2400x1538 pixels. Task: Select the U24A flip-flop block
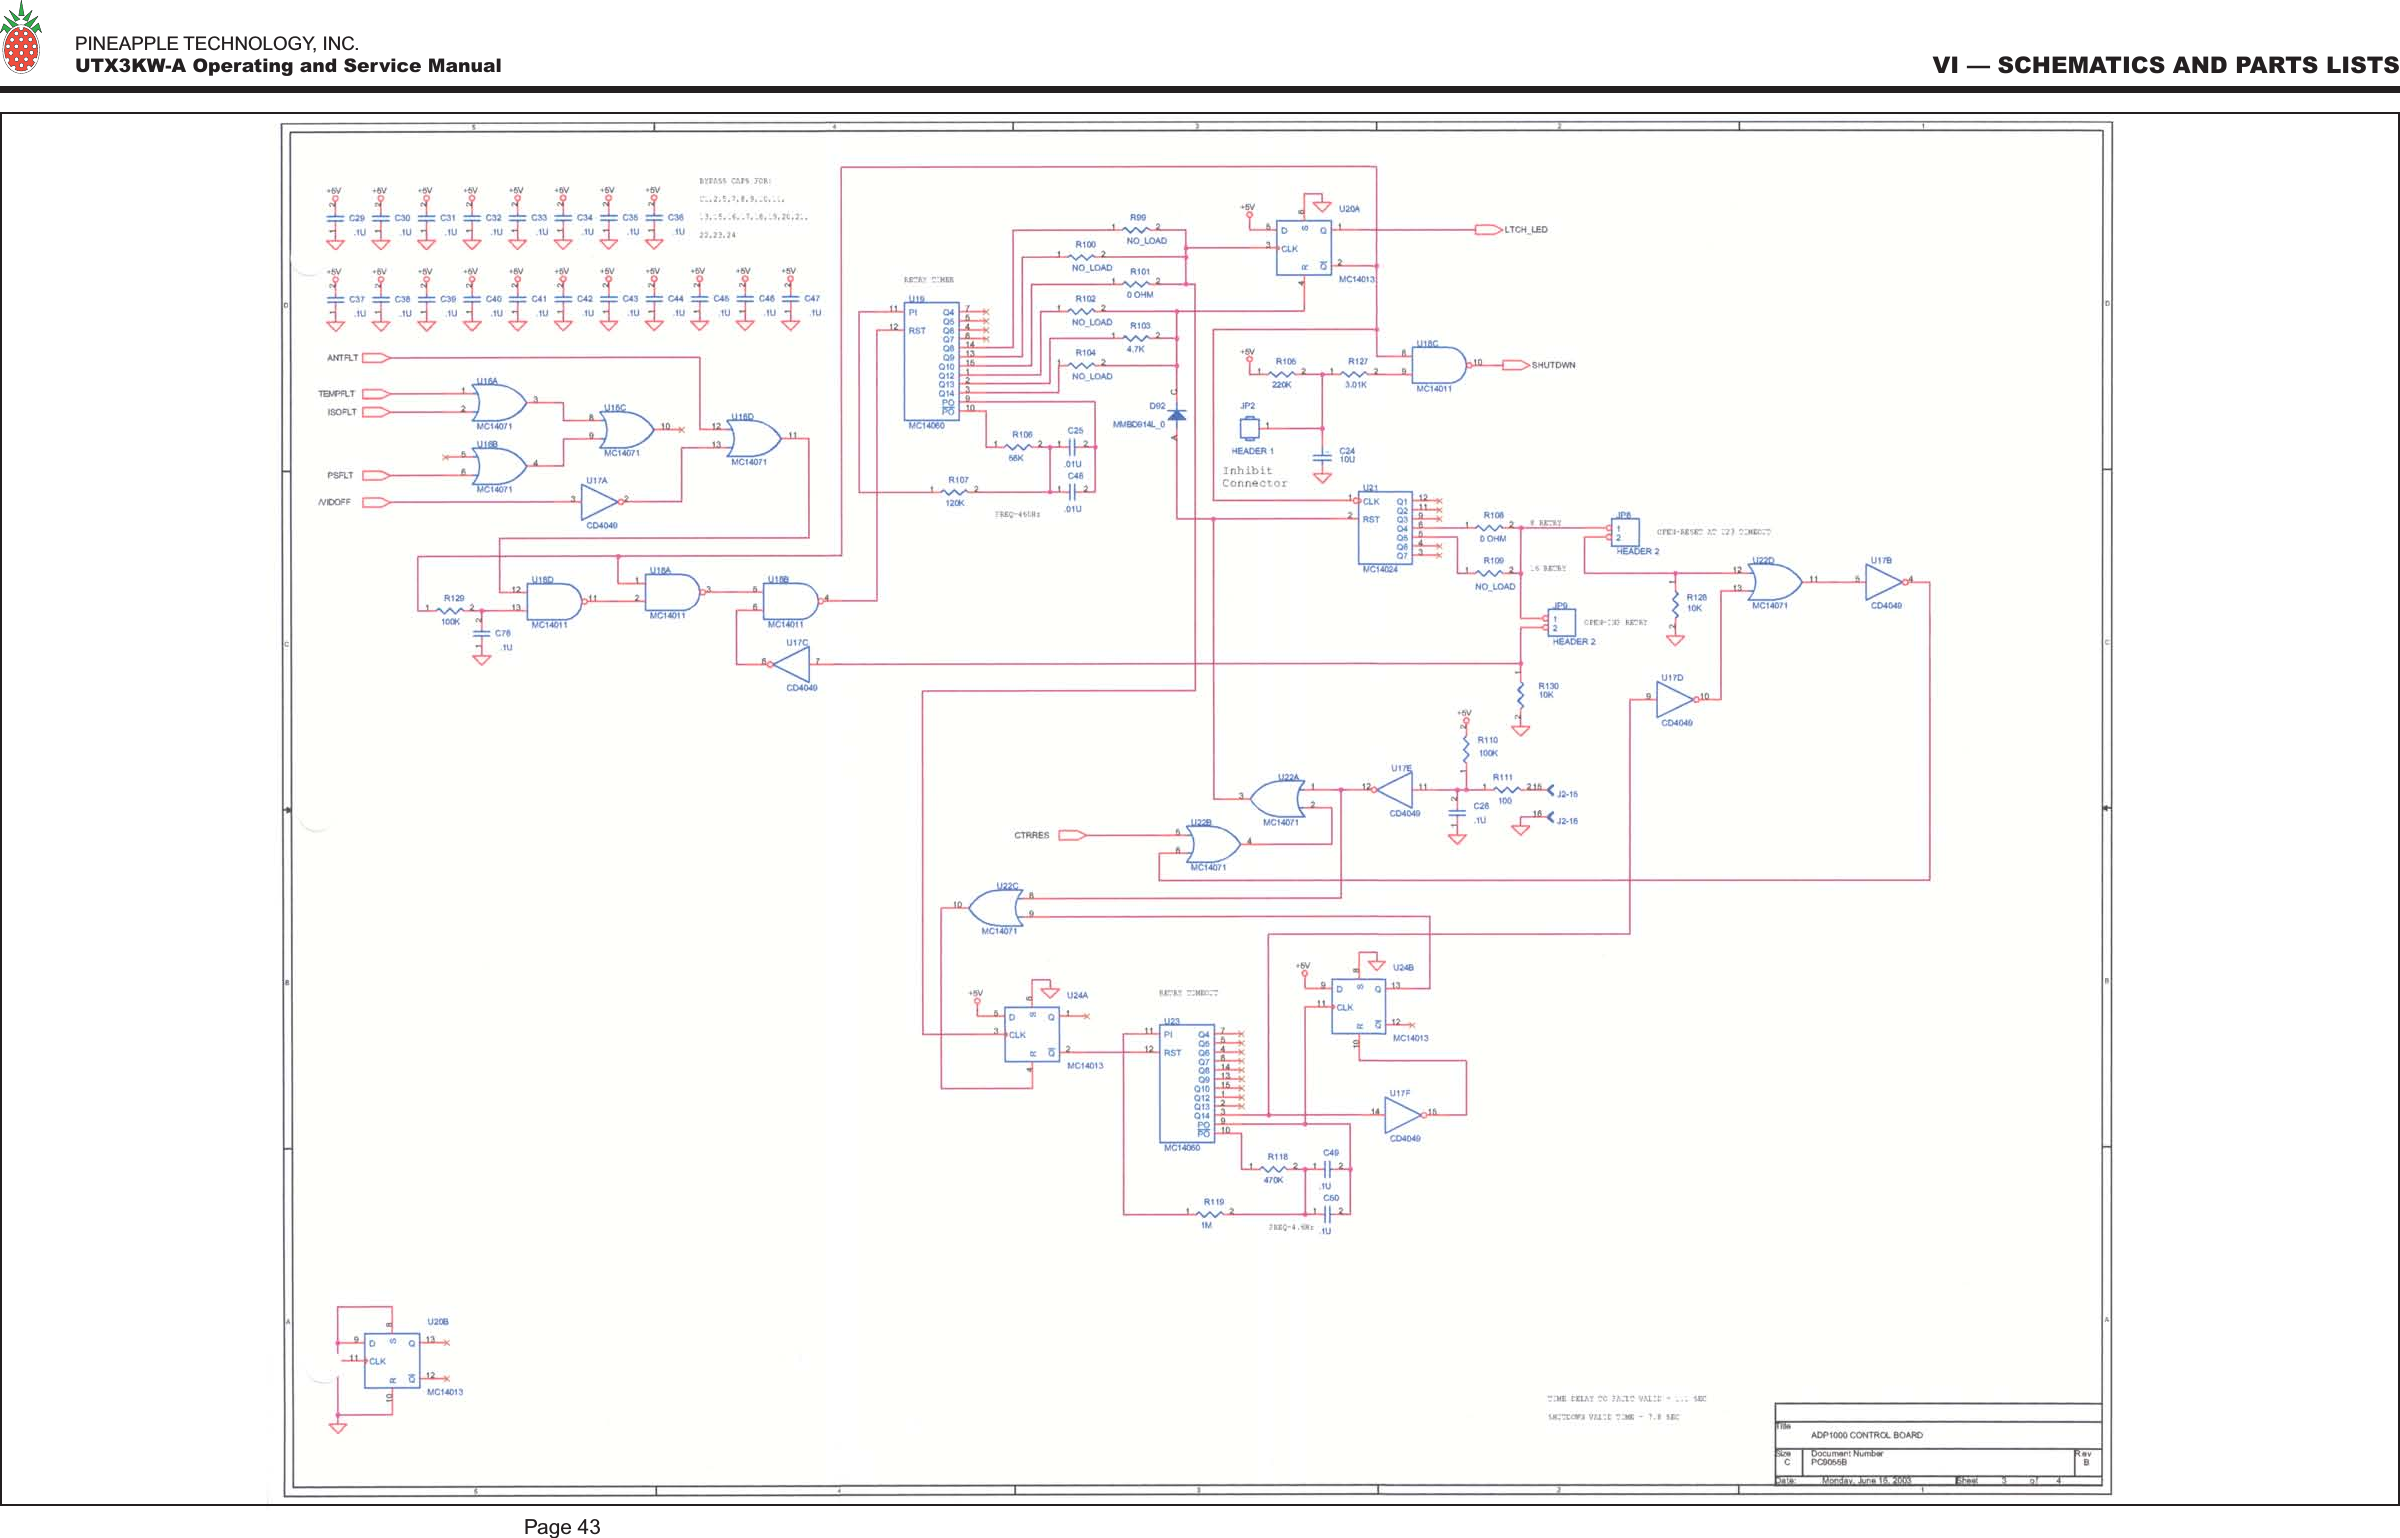pyautogui.click(x=1032, y=1034)
